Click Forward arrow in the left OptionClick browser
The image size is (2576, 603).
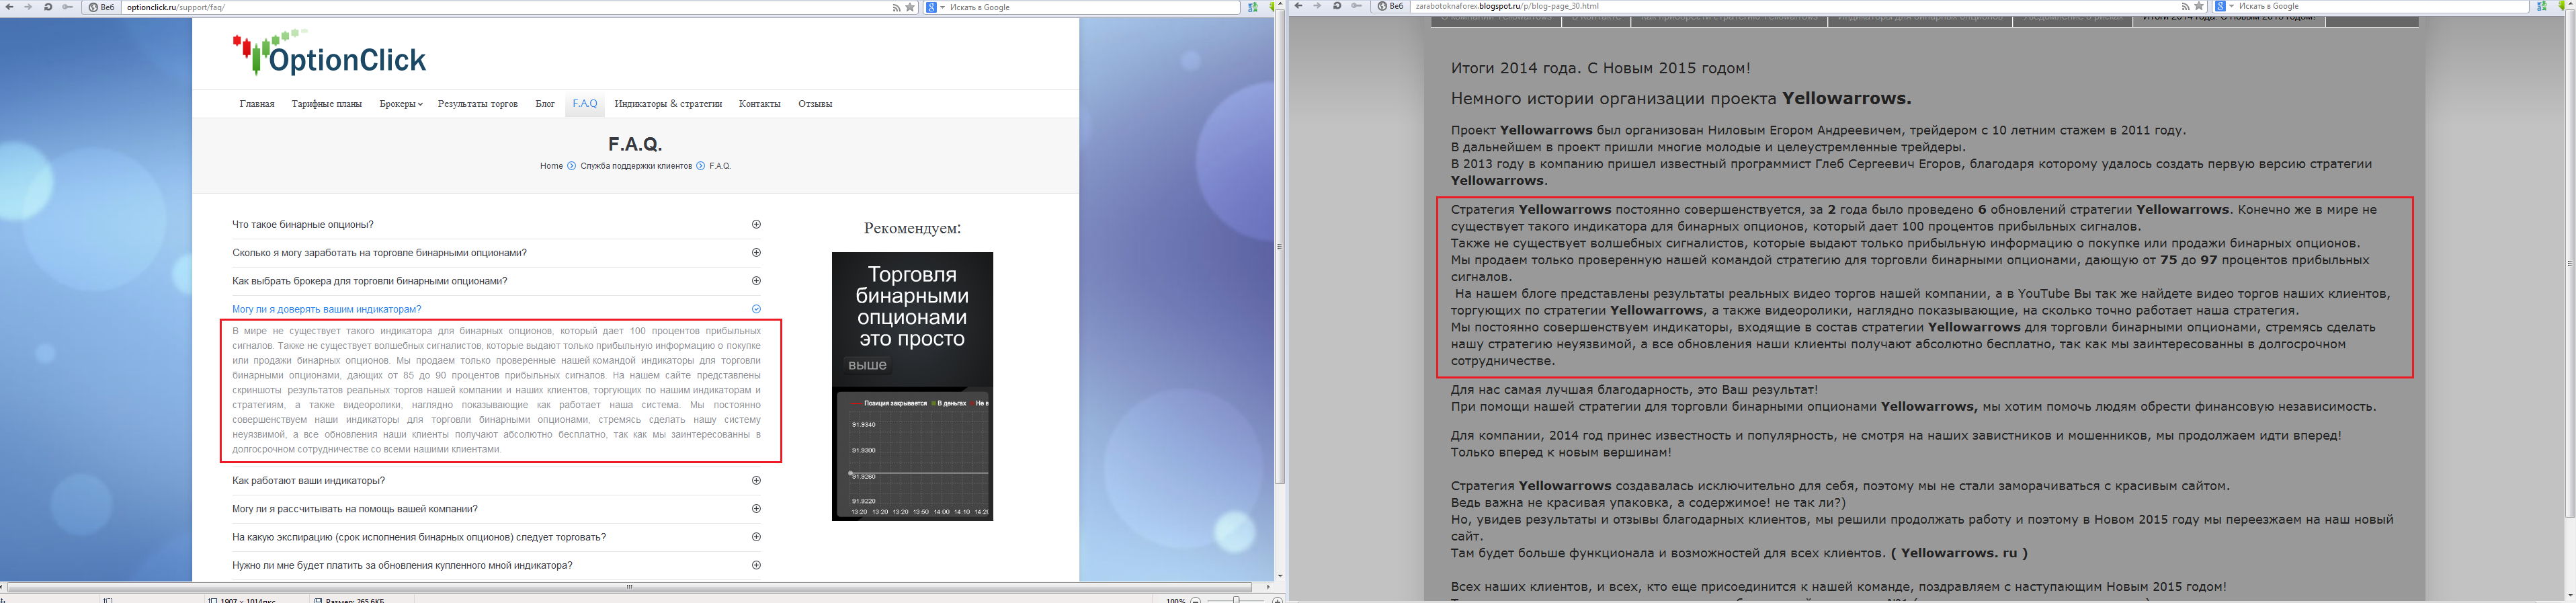[x=28, y=7]
